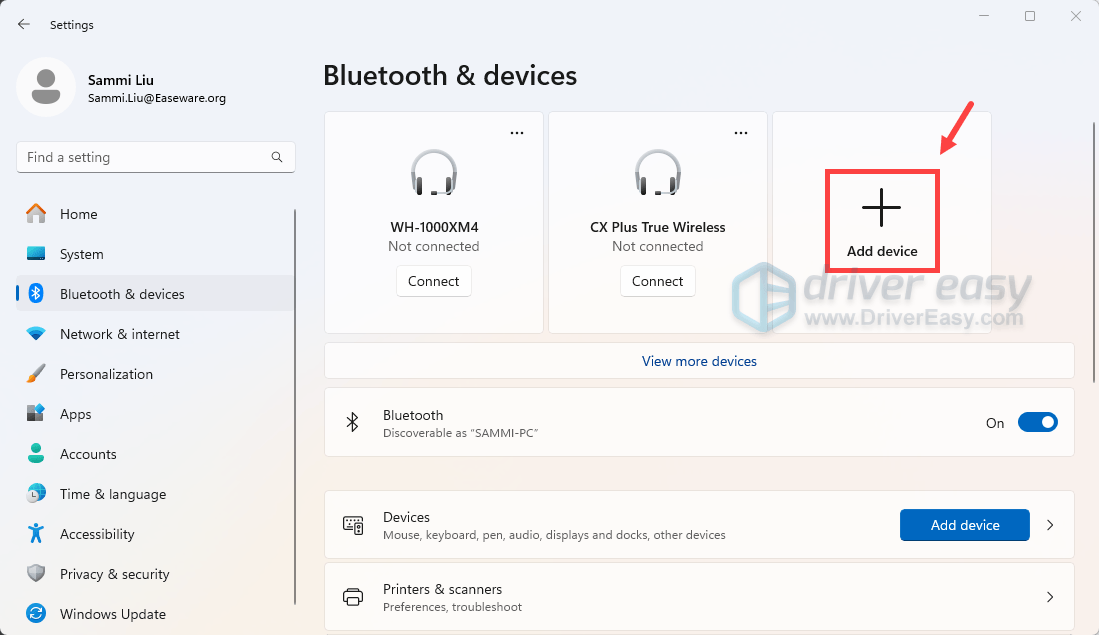This screenshot has width=1099, height=635.
Task: Click the search magnifier icon
Action: click(x=277, y=157)
